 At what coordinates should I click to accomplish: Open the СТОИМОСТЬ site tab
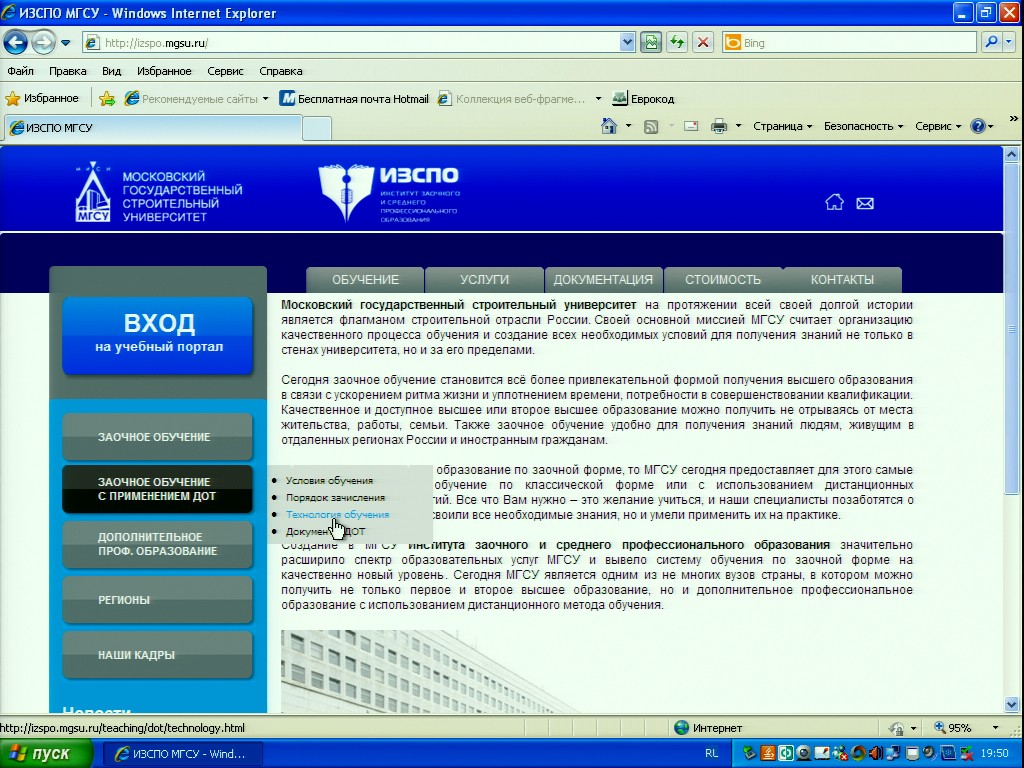click(722, 280)
